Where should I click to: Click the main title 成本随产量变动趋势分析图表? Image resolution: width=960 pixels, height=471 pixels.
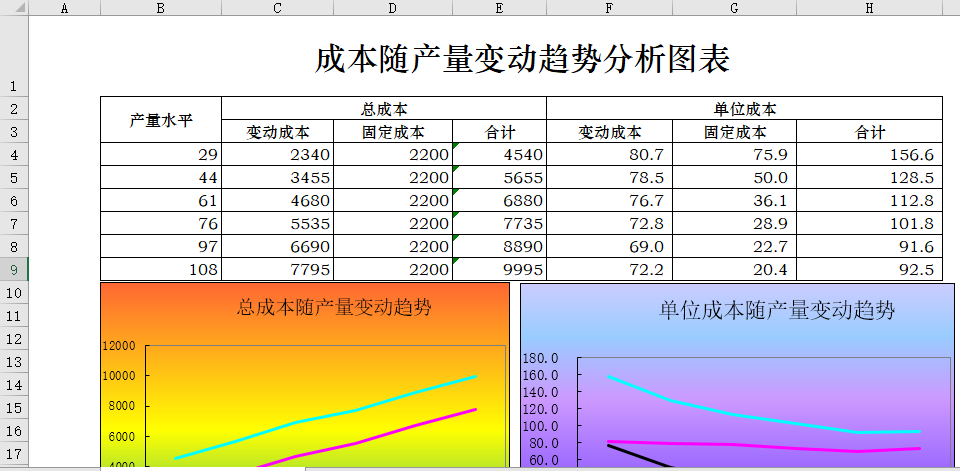coord(522,60)
